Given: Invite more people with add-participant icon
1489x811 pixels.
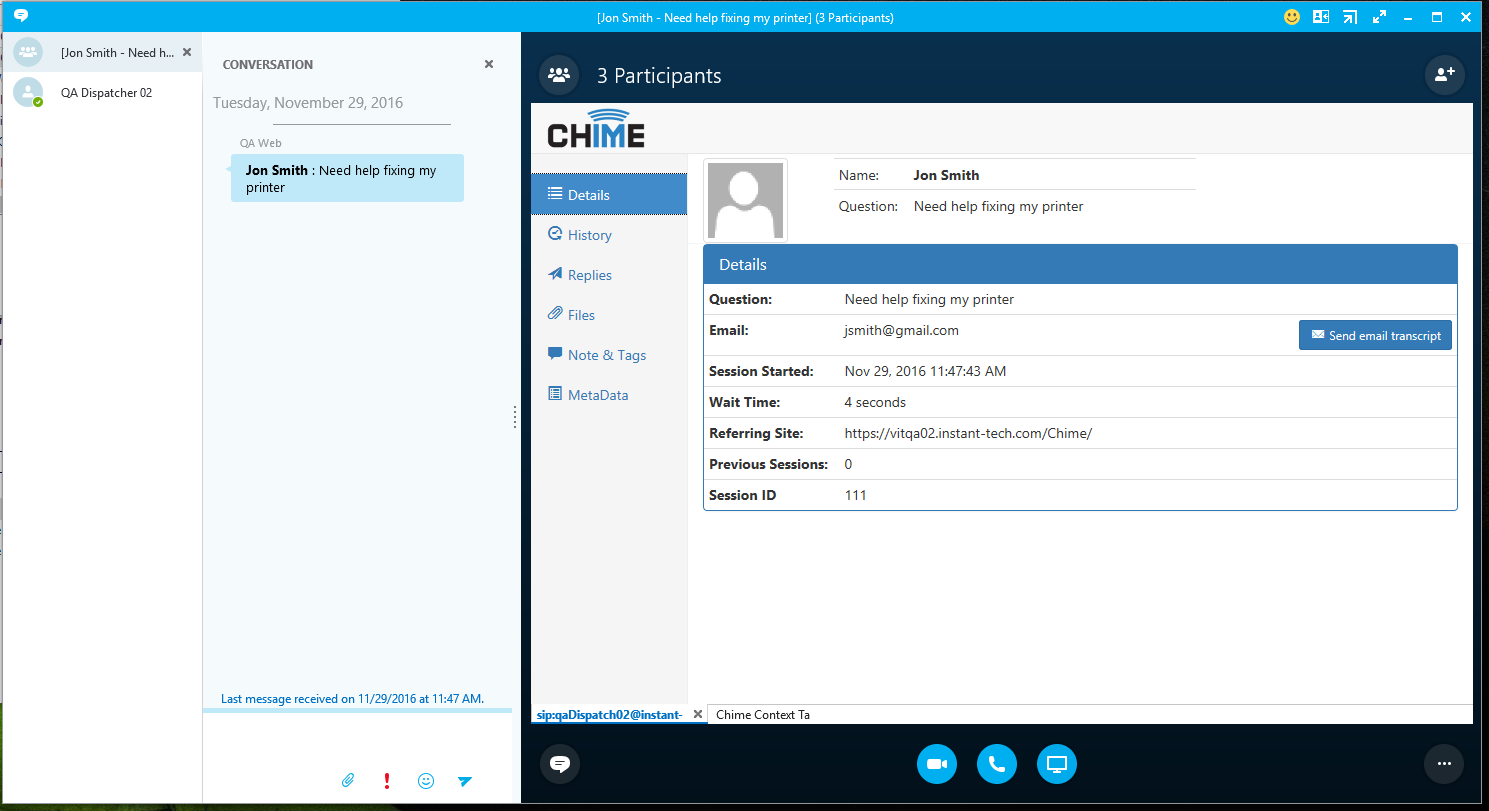Looking at the screenshot, I should 1444,75.
